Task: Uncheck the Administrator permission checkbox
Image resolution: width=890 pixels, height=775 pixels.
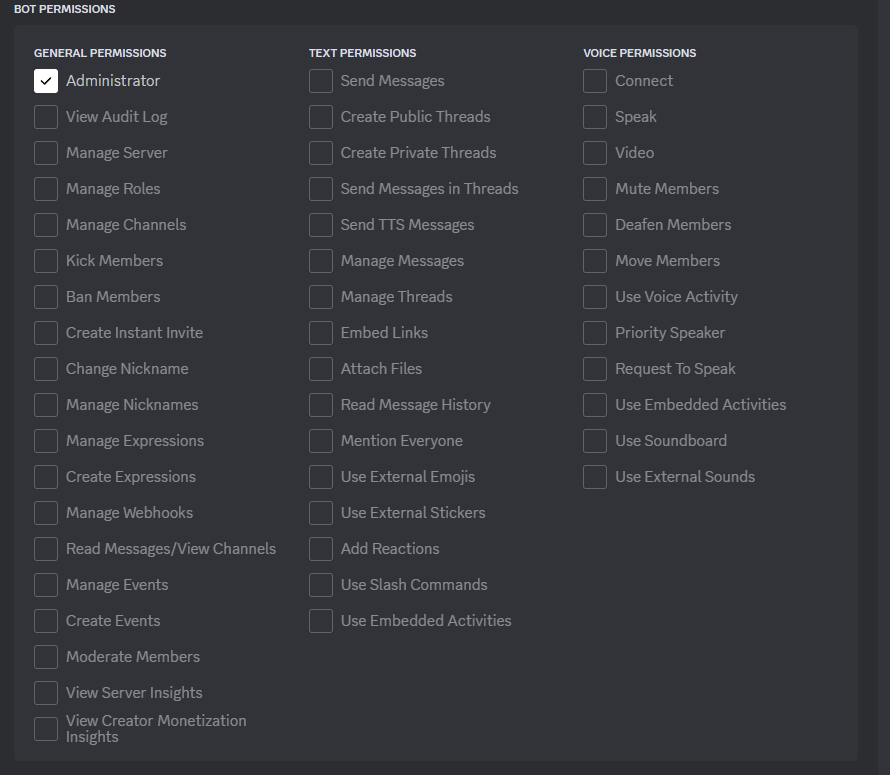Action: (46, 81)
